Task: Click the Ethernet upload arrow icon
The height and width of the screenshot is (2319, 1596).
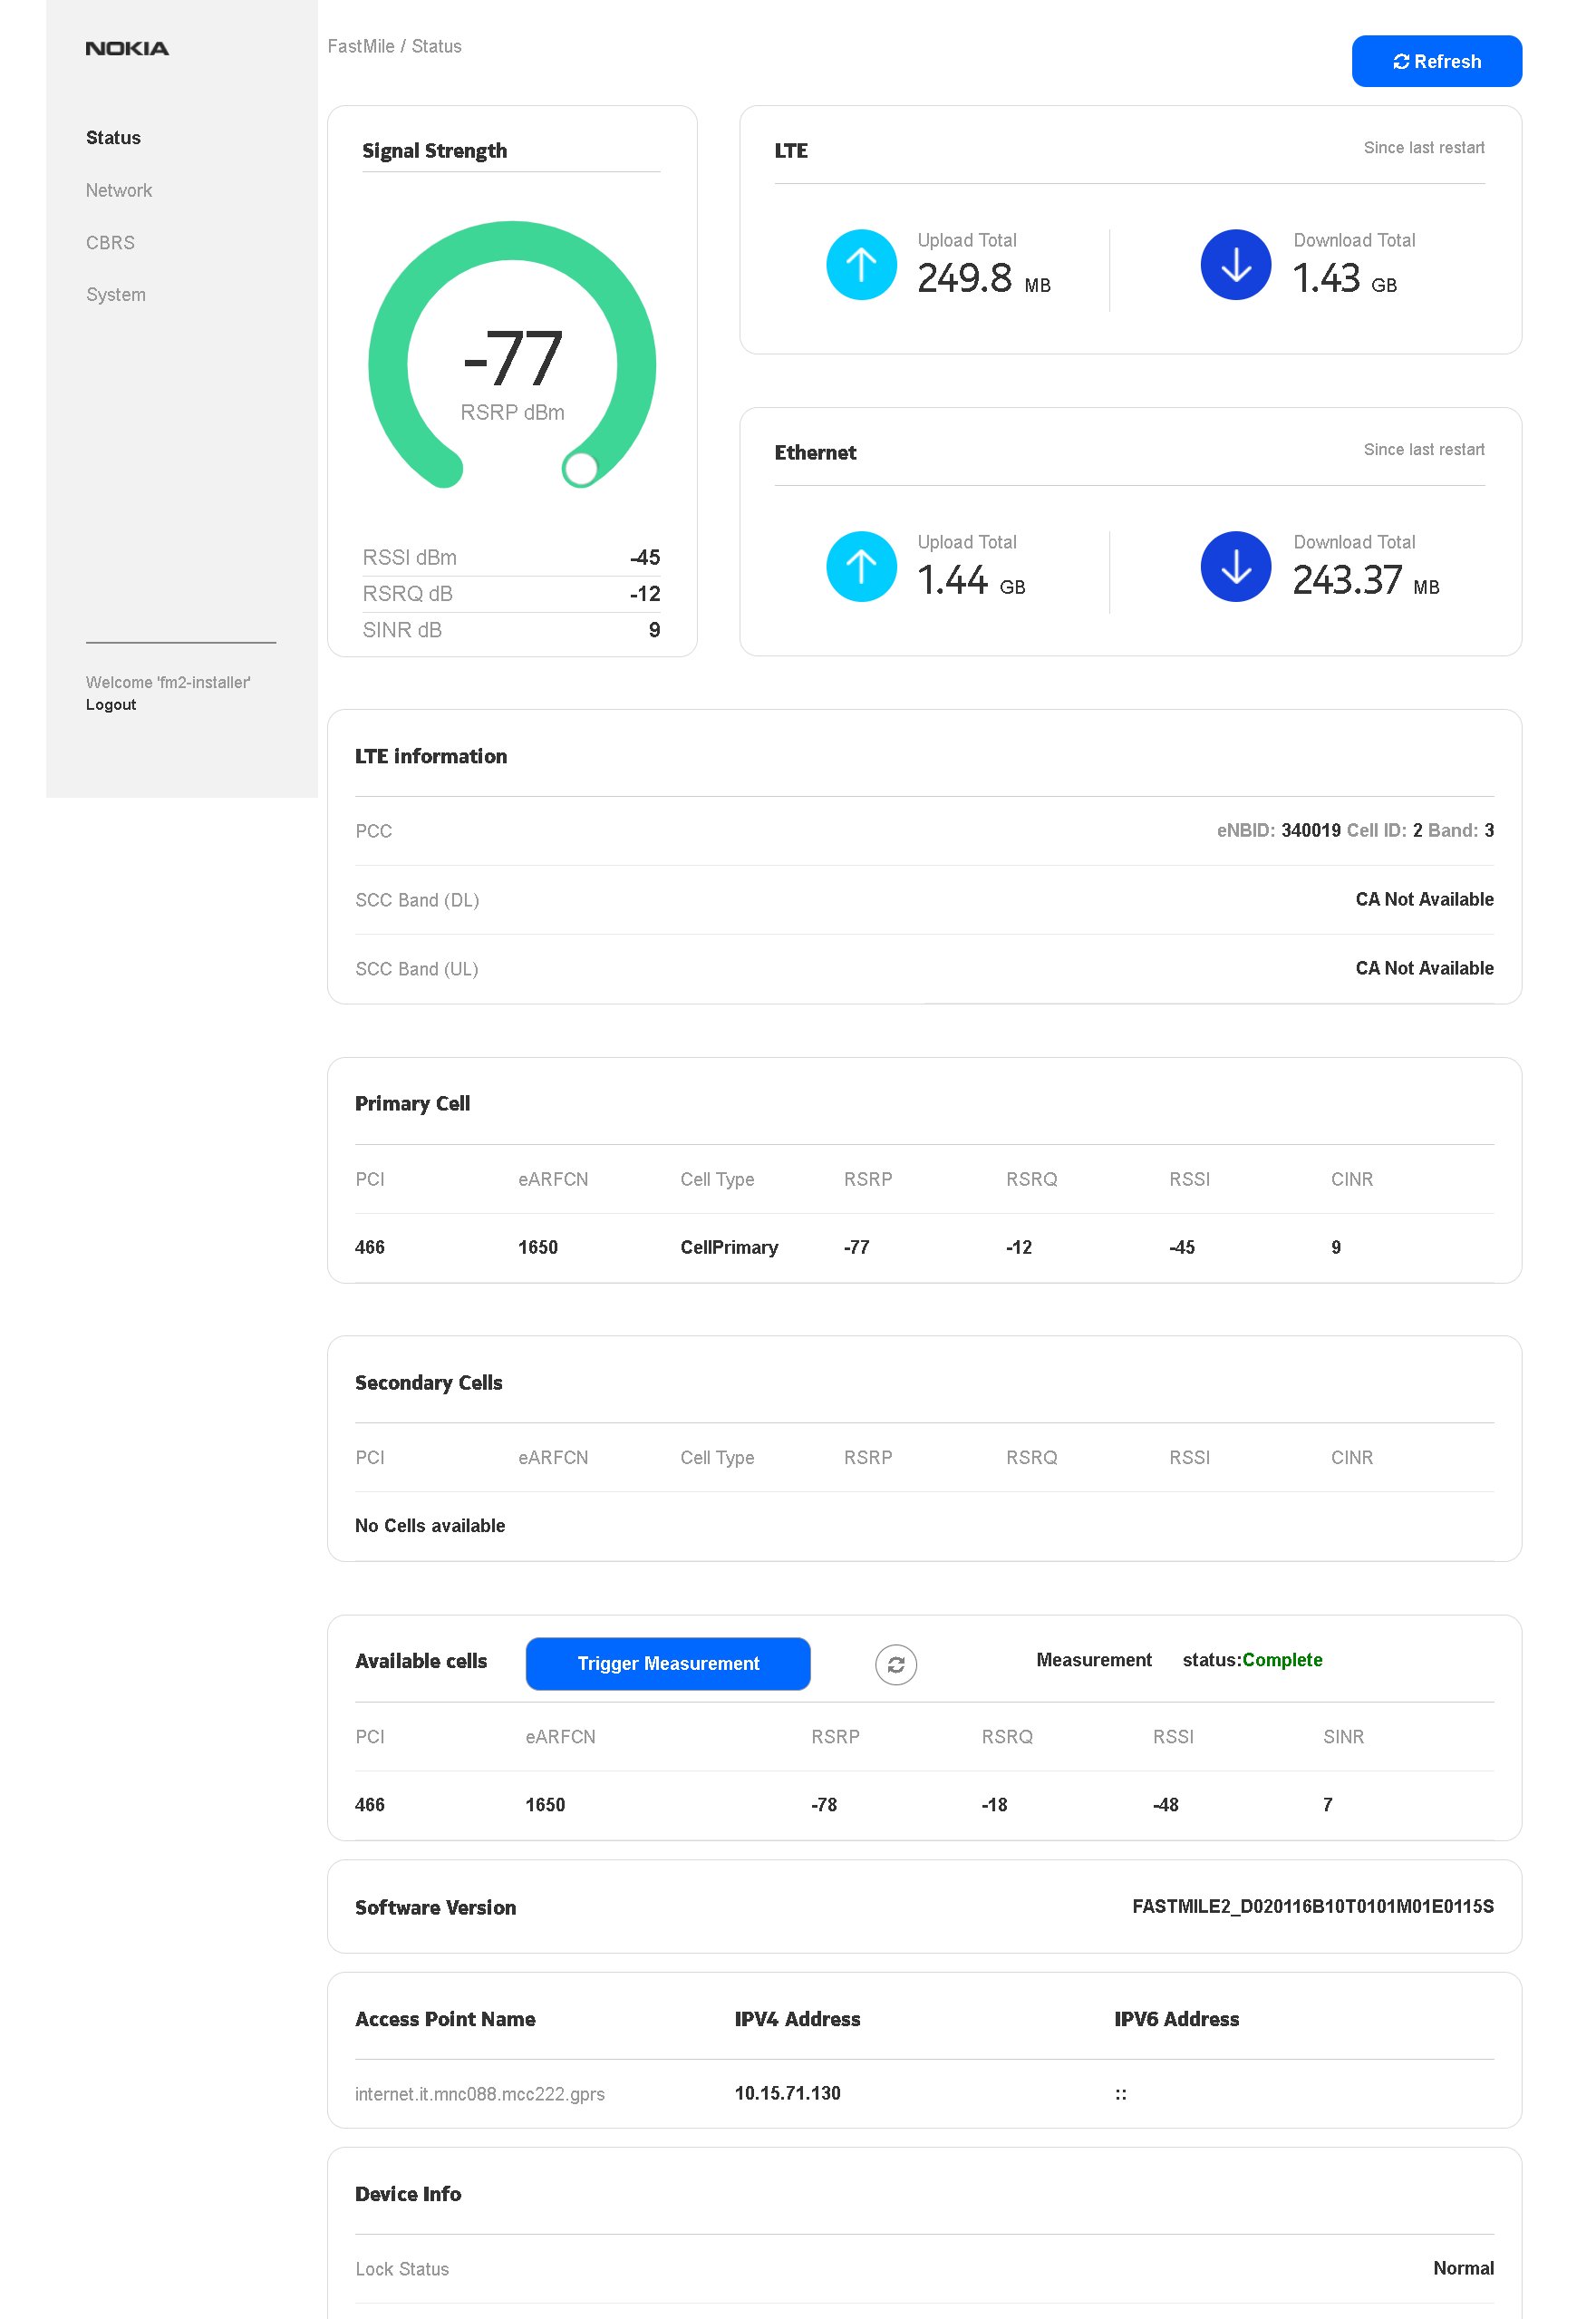Action: pyautogui.click(x=860, y=567)
